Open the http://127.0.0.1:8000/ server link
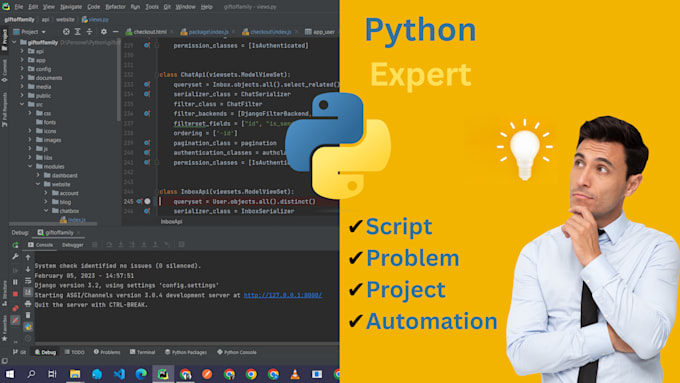680x383 pixels. (283, 295)
